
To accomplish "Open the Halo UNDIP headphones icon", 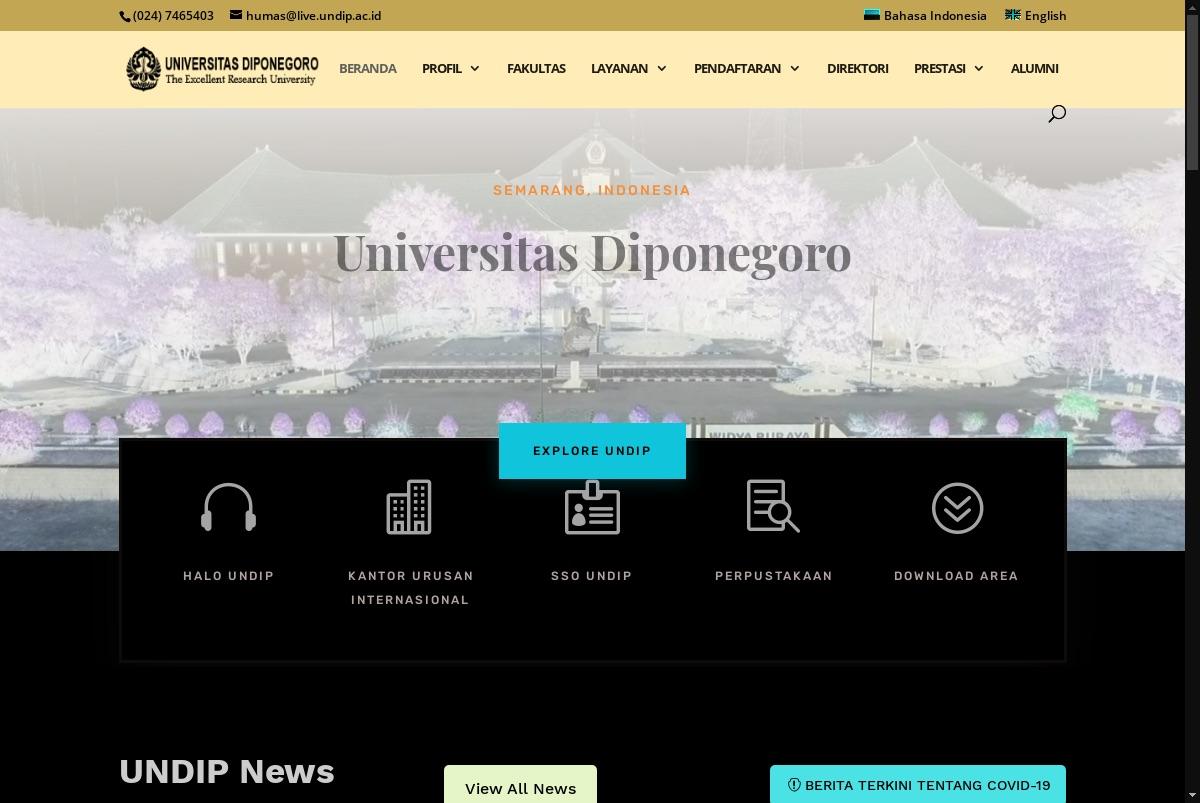I will click(229, 507).
